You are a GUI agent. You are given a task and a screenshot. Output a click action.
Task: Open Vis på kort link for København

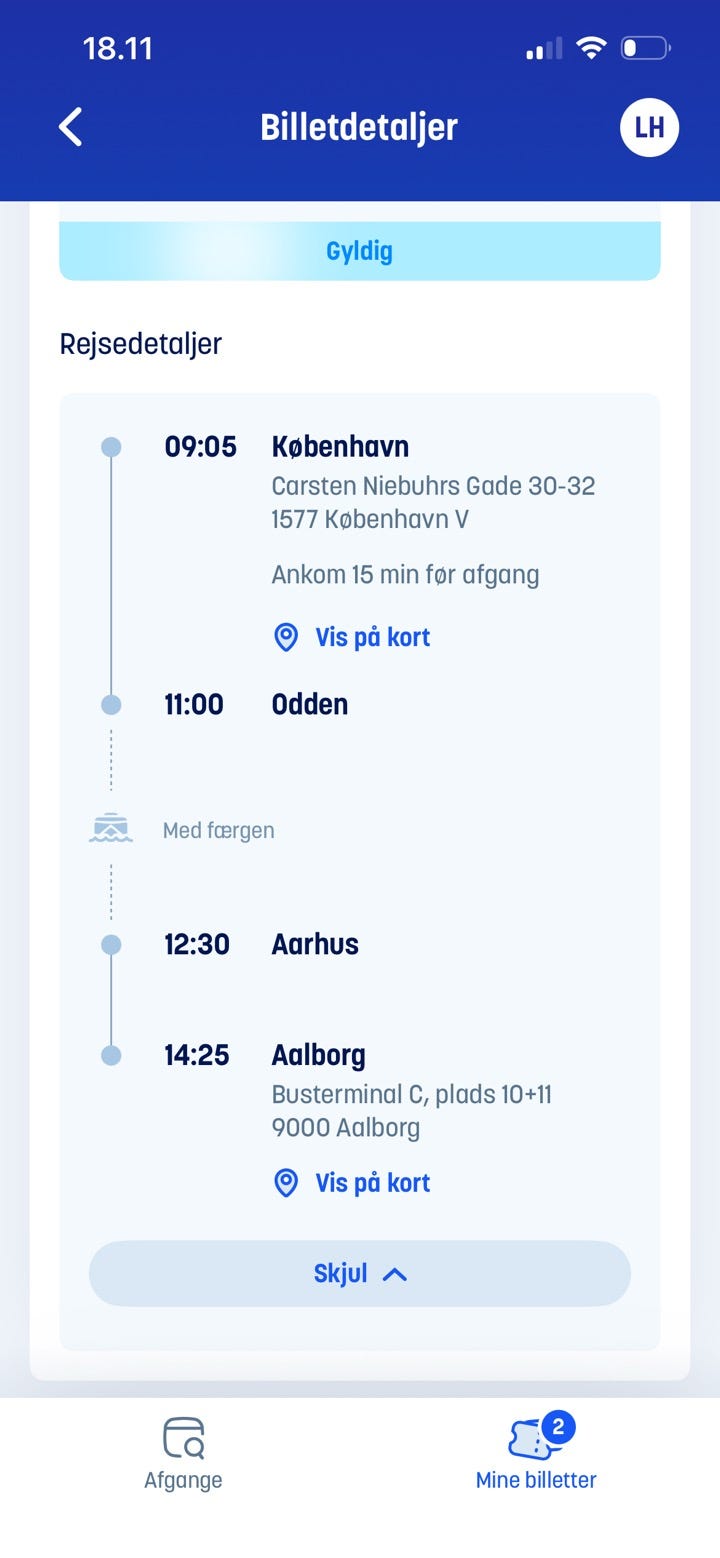tap(372, 637)
